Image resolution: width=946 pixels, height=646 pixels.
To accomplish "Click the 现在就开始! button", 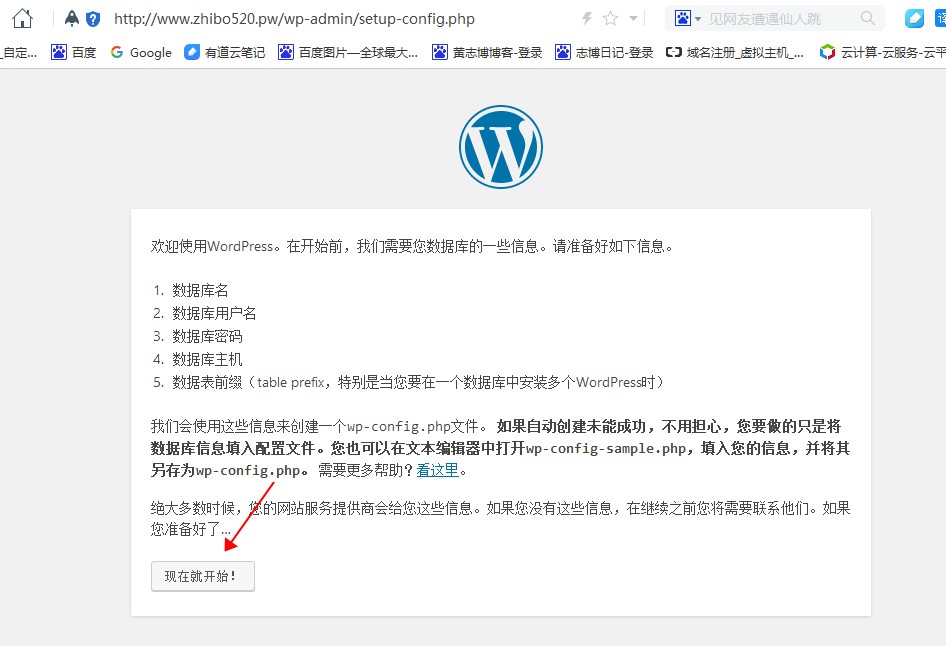I will tap(203, 576).
